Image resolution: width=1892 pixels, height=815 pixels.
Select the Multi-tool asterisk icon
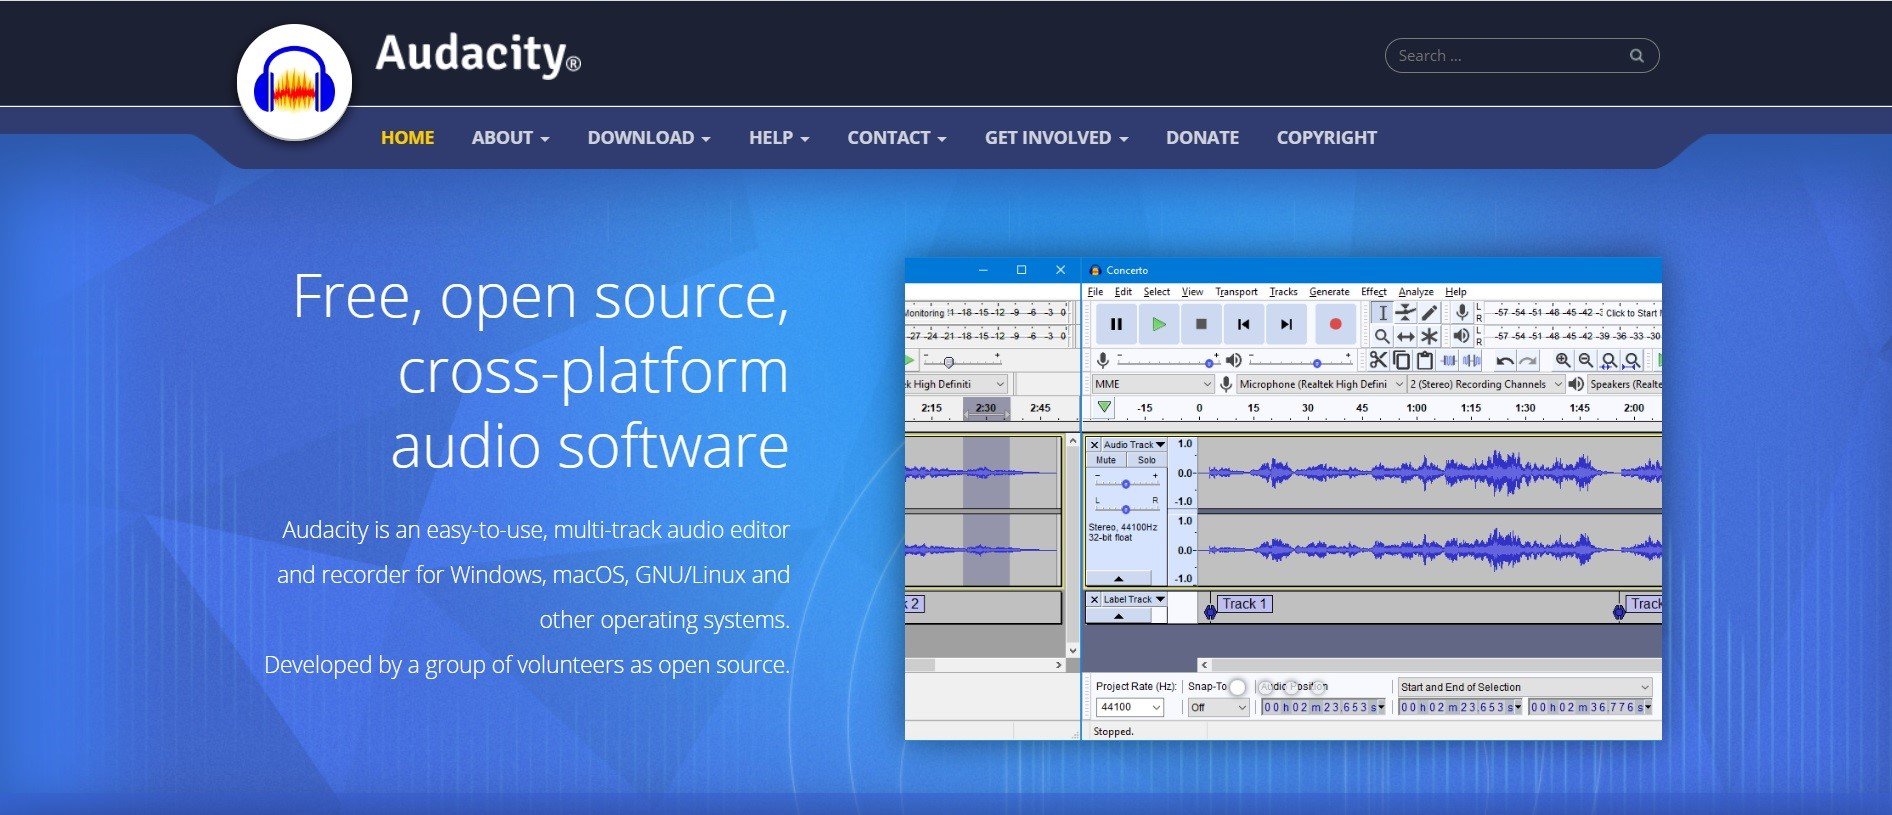click(x=1429, y=336)
